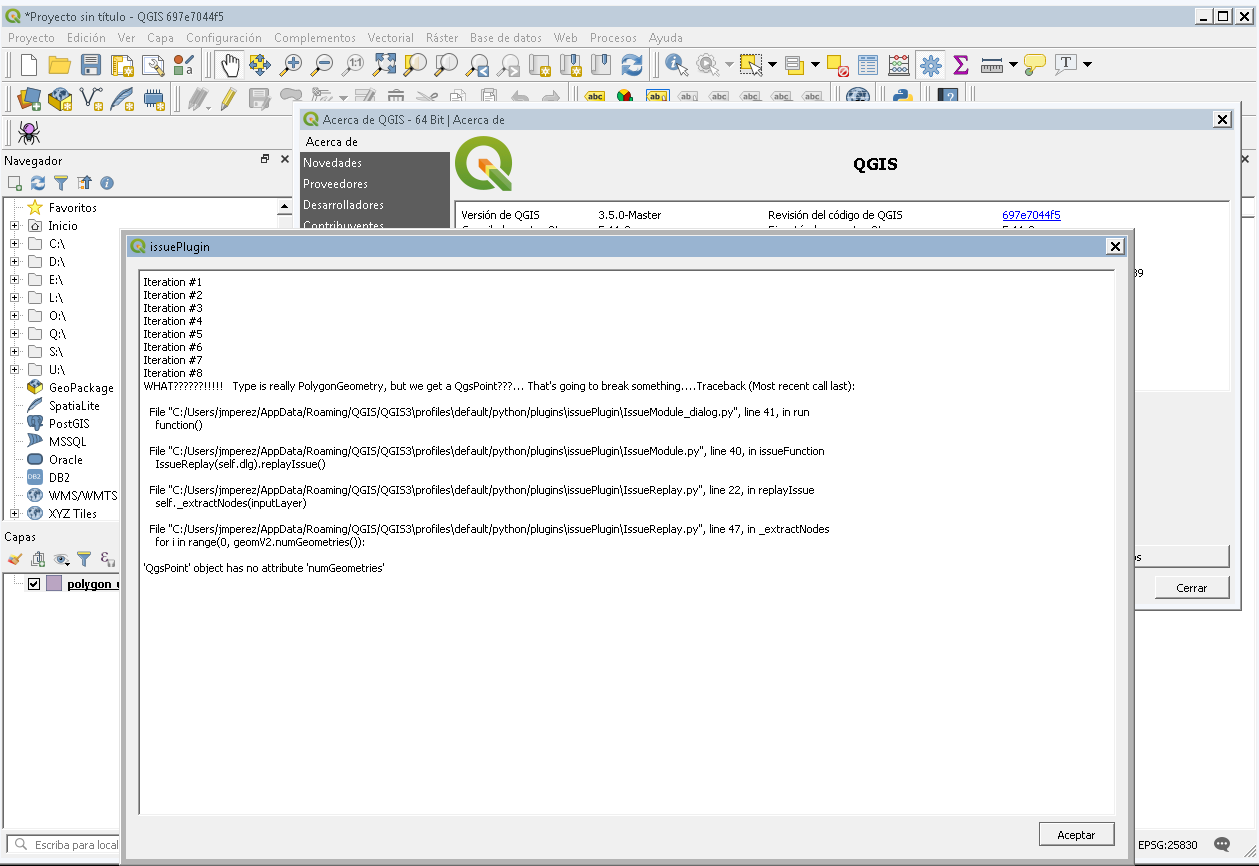Click the New GeoPackage Layer icon
The image size is (1259, 866).
click(60, 98)
